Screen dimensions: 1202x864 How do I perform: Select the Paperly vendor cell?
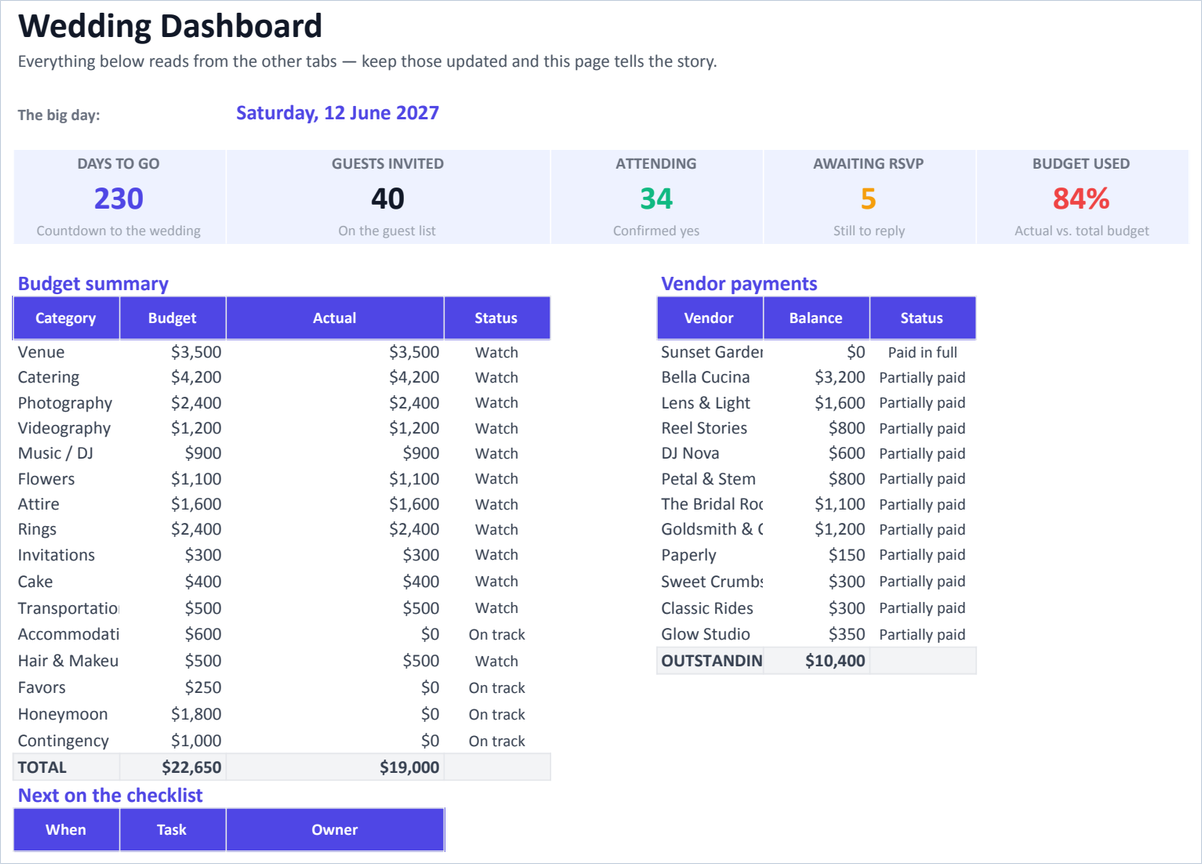tap(709, 555)
